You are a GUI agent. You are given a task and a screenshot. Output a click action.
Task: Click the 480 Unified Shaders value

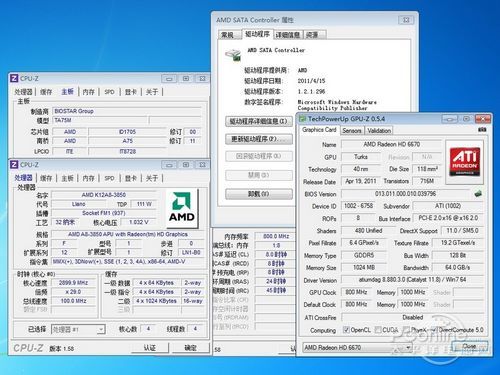pos(368,230)
